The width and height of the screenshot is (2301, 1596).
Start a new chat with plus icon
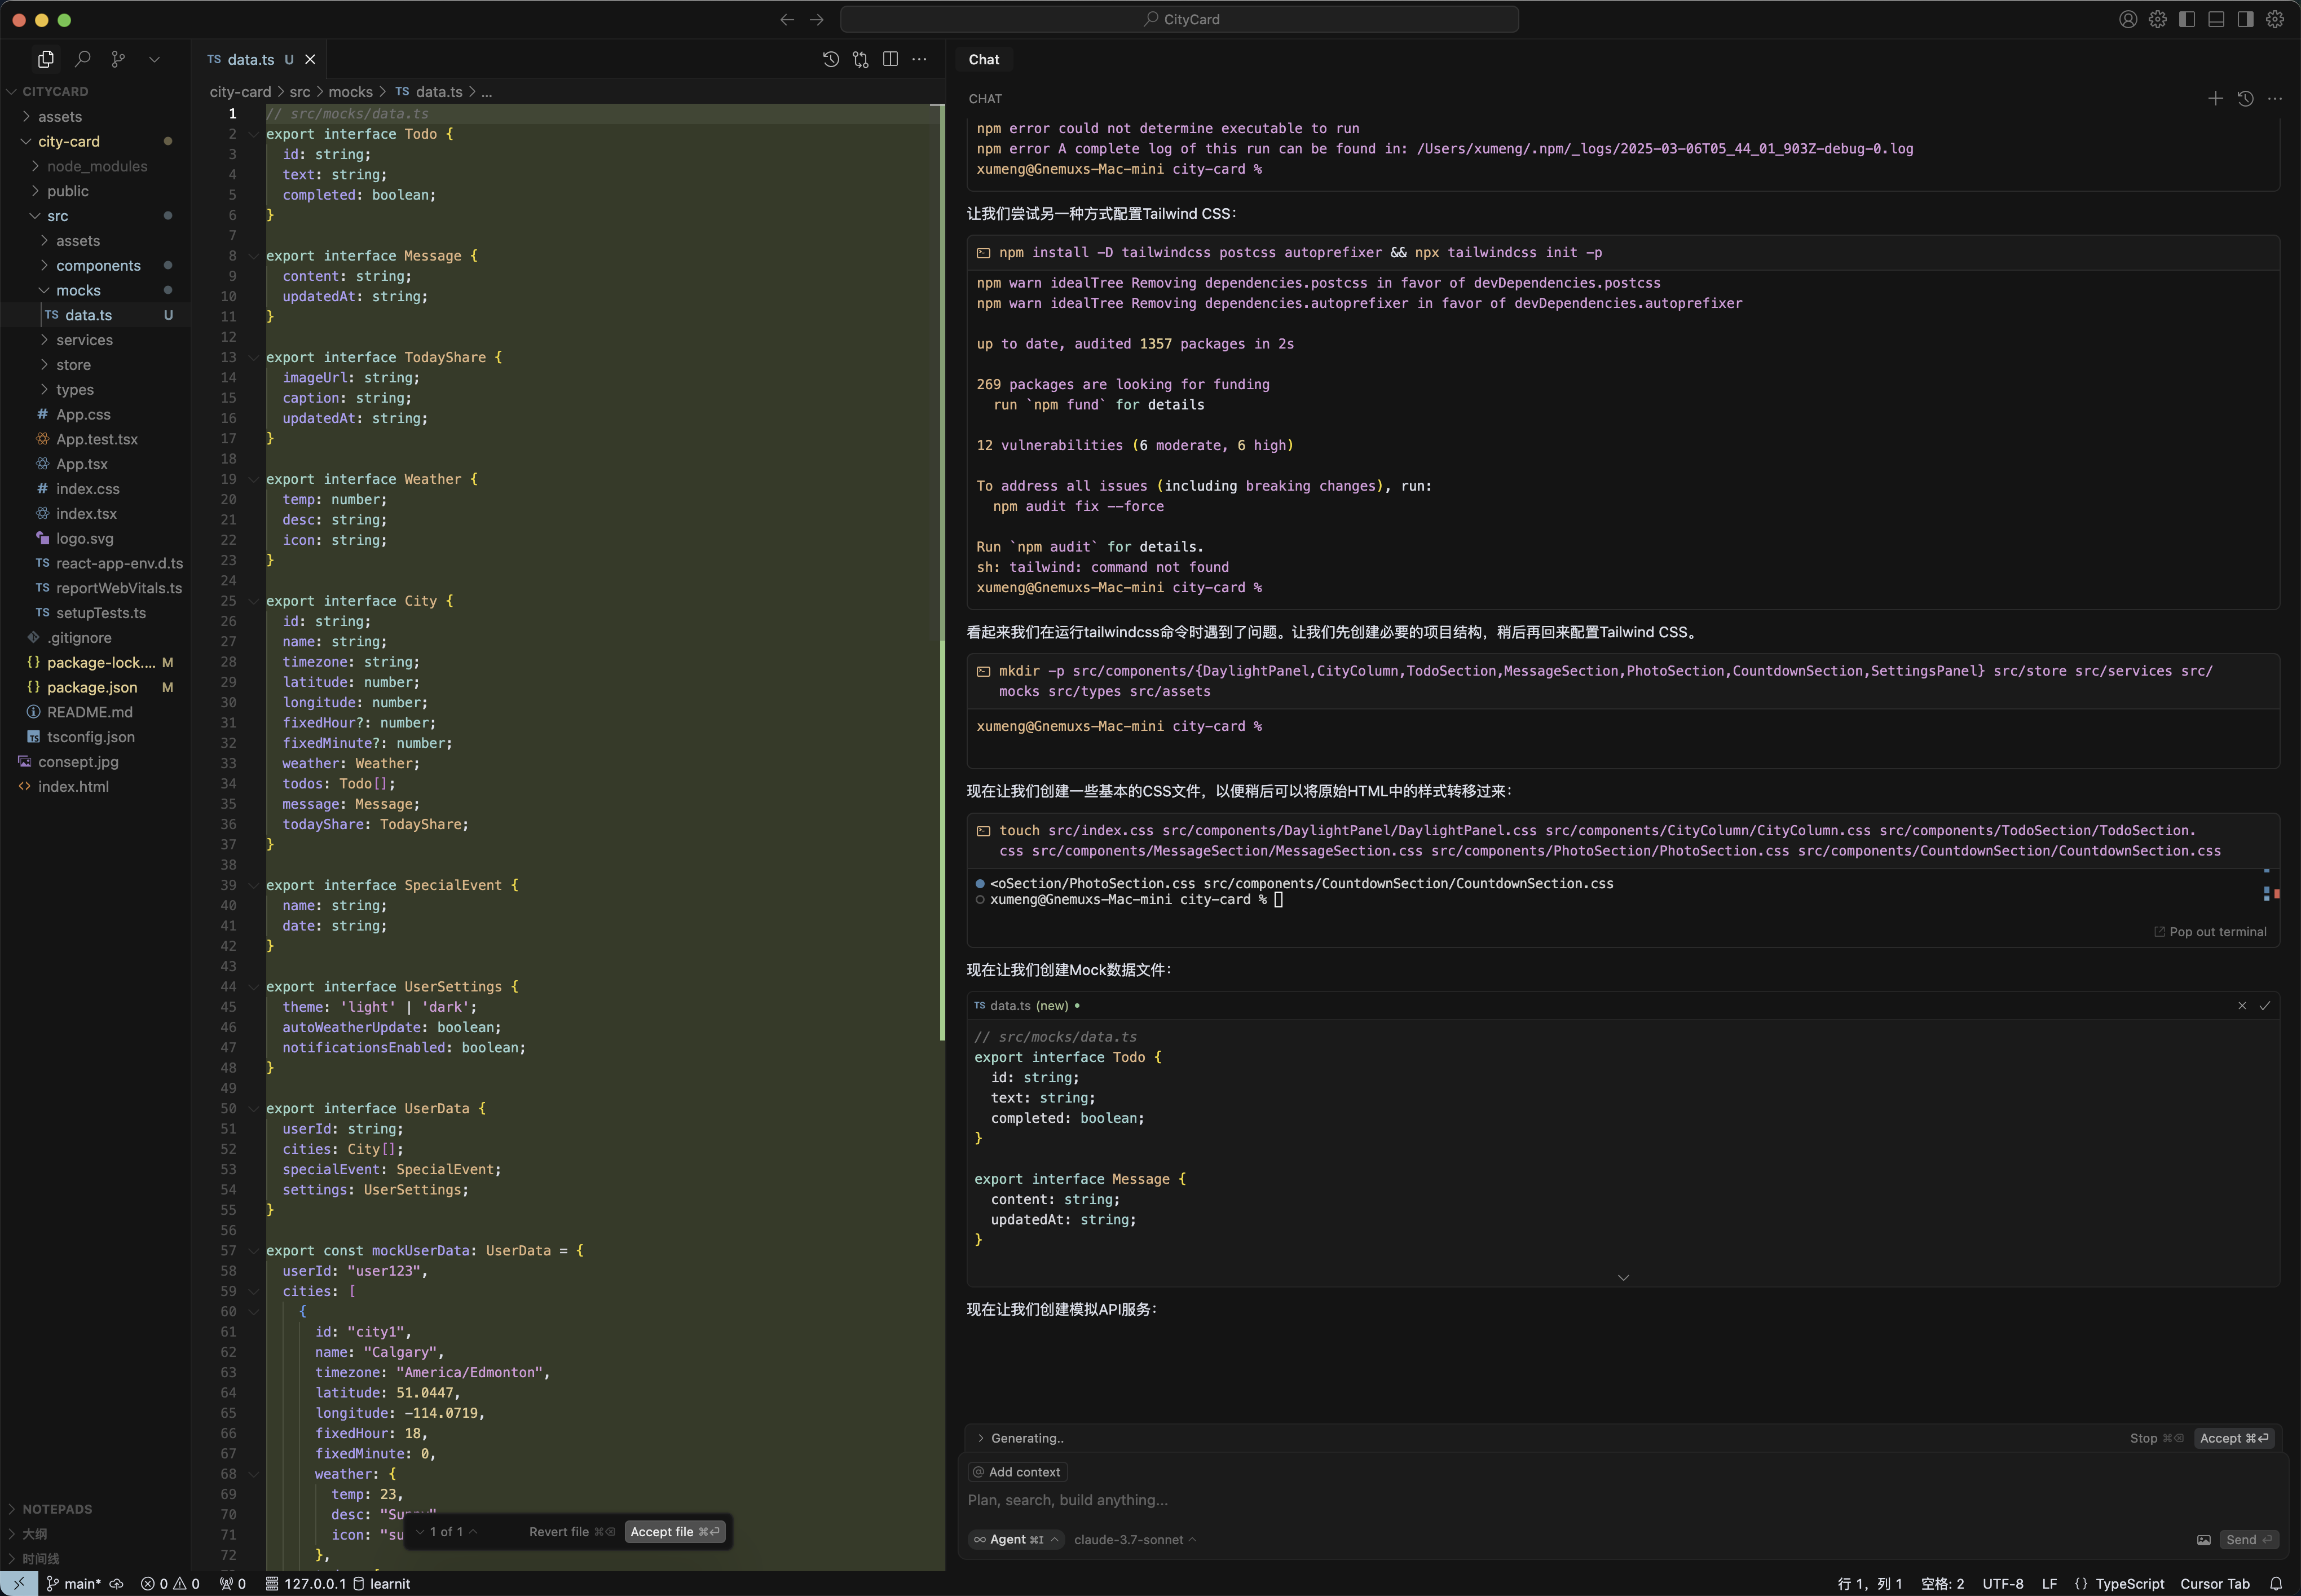point(2215,98)
